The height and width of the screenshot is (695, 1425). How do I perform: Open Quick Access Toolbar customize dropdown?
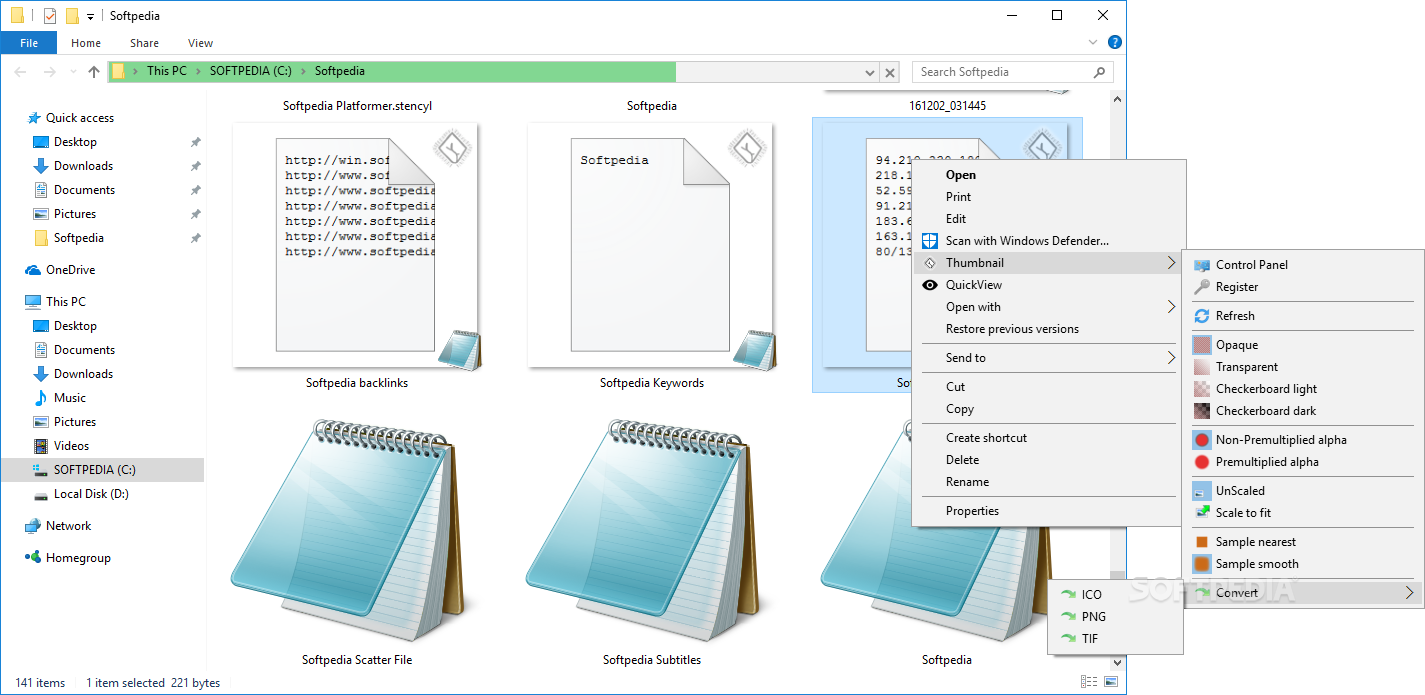point(90,17)
